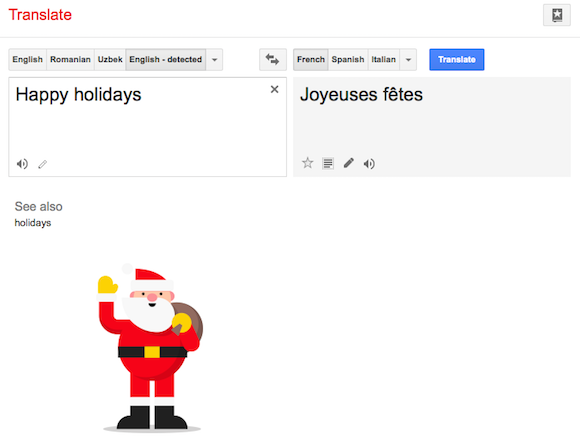Clear the source text with X
The height and width of the screenshot is (437, 580).
click(274, 89)
